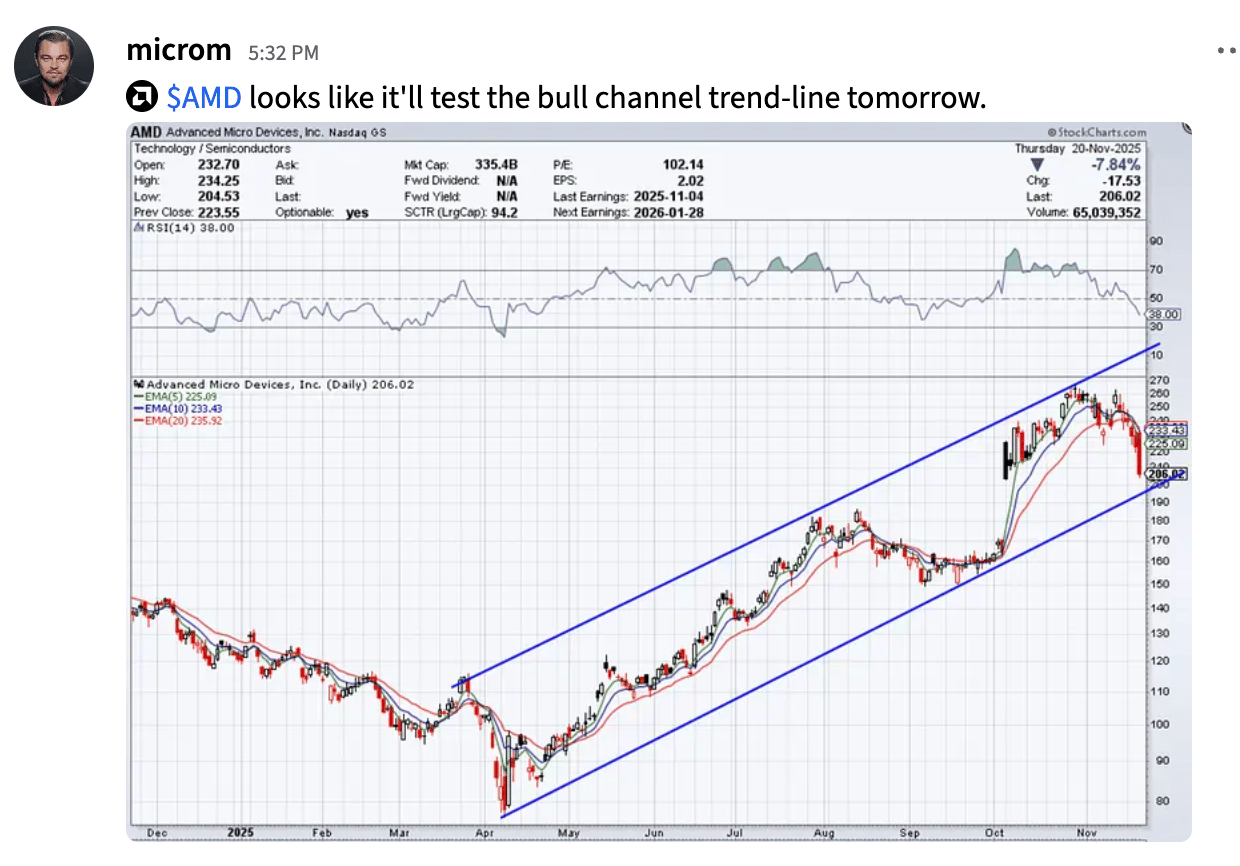The height and width of the screenshot is (866, 1240).
Task: Click the current price tag 206.02 on axis
Action: 1166,474
